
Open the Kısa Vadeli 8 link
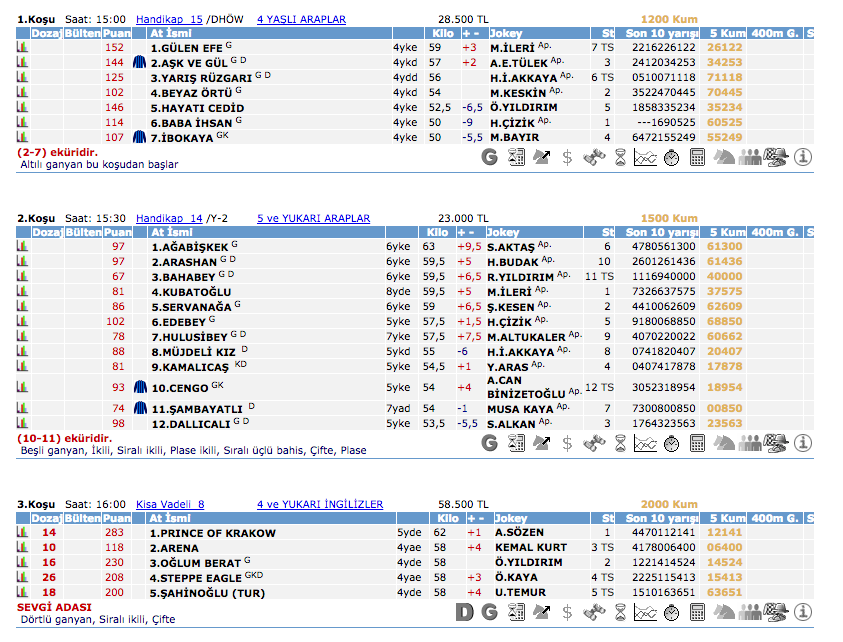(170, 505)
